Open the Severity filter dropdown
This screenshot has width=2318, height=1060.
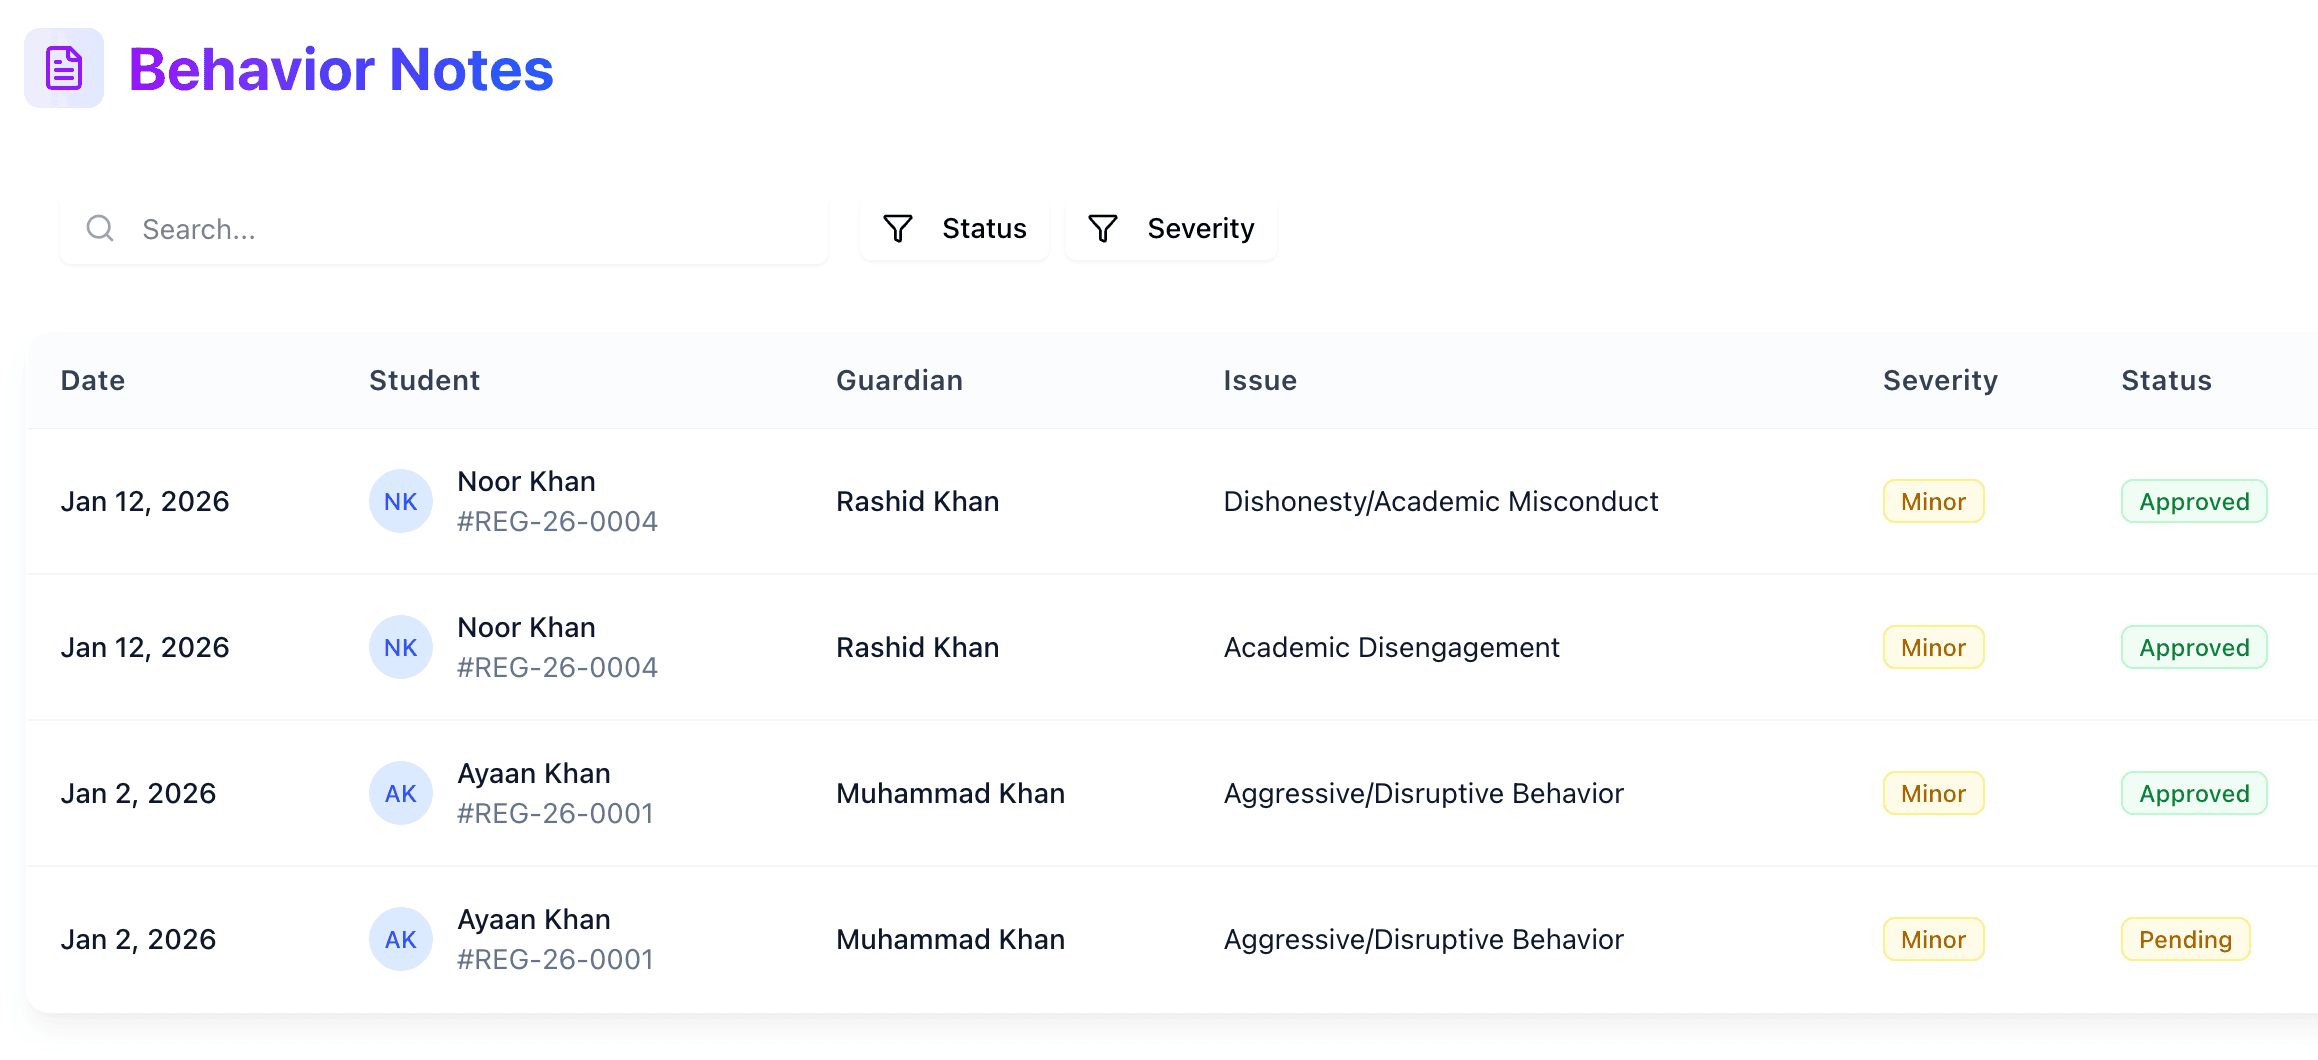click(x=1171, y=229)
